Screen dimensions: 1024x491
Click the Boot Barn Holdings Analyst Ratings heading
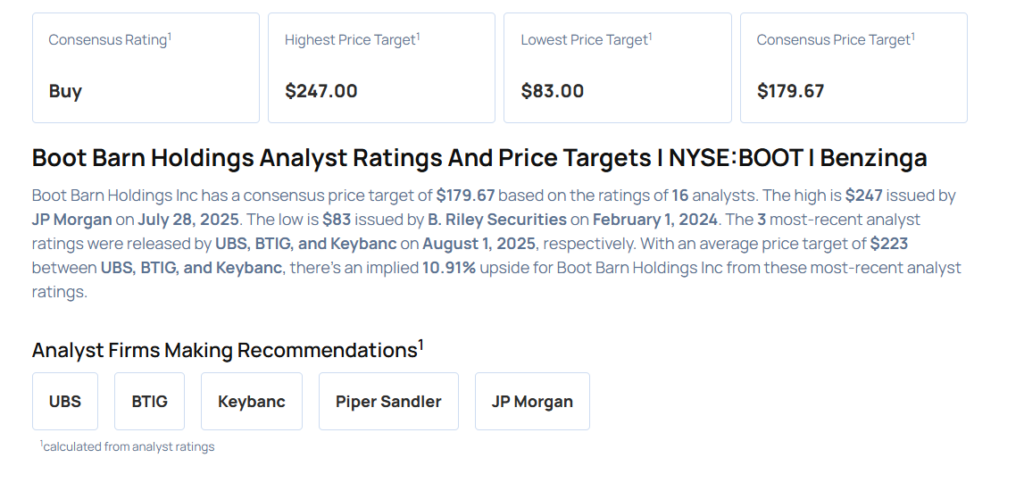click(x=479, y=158)
